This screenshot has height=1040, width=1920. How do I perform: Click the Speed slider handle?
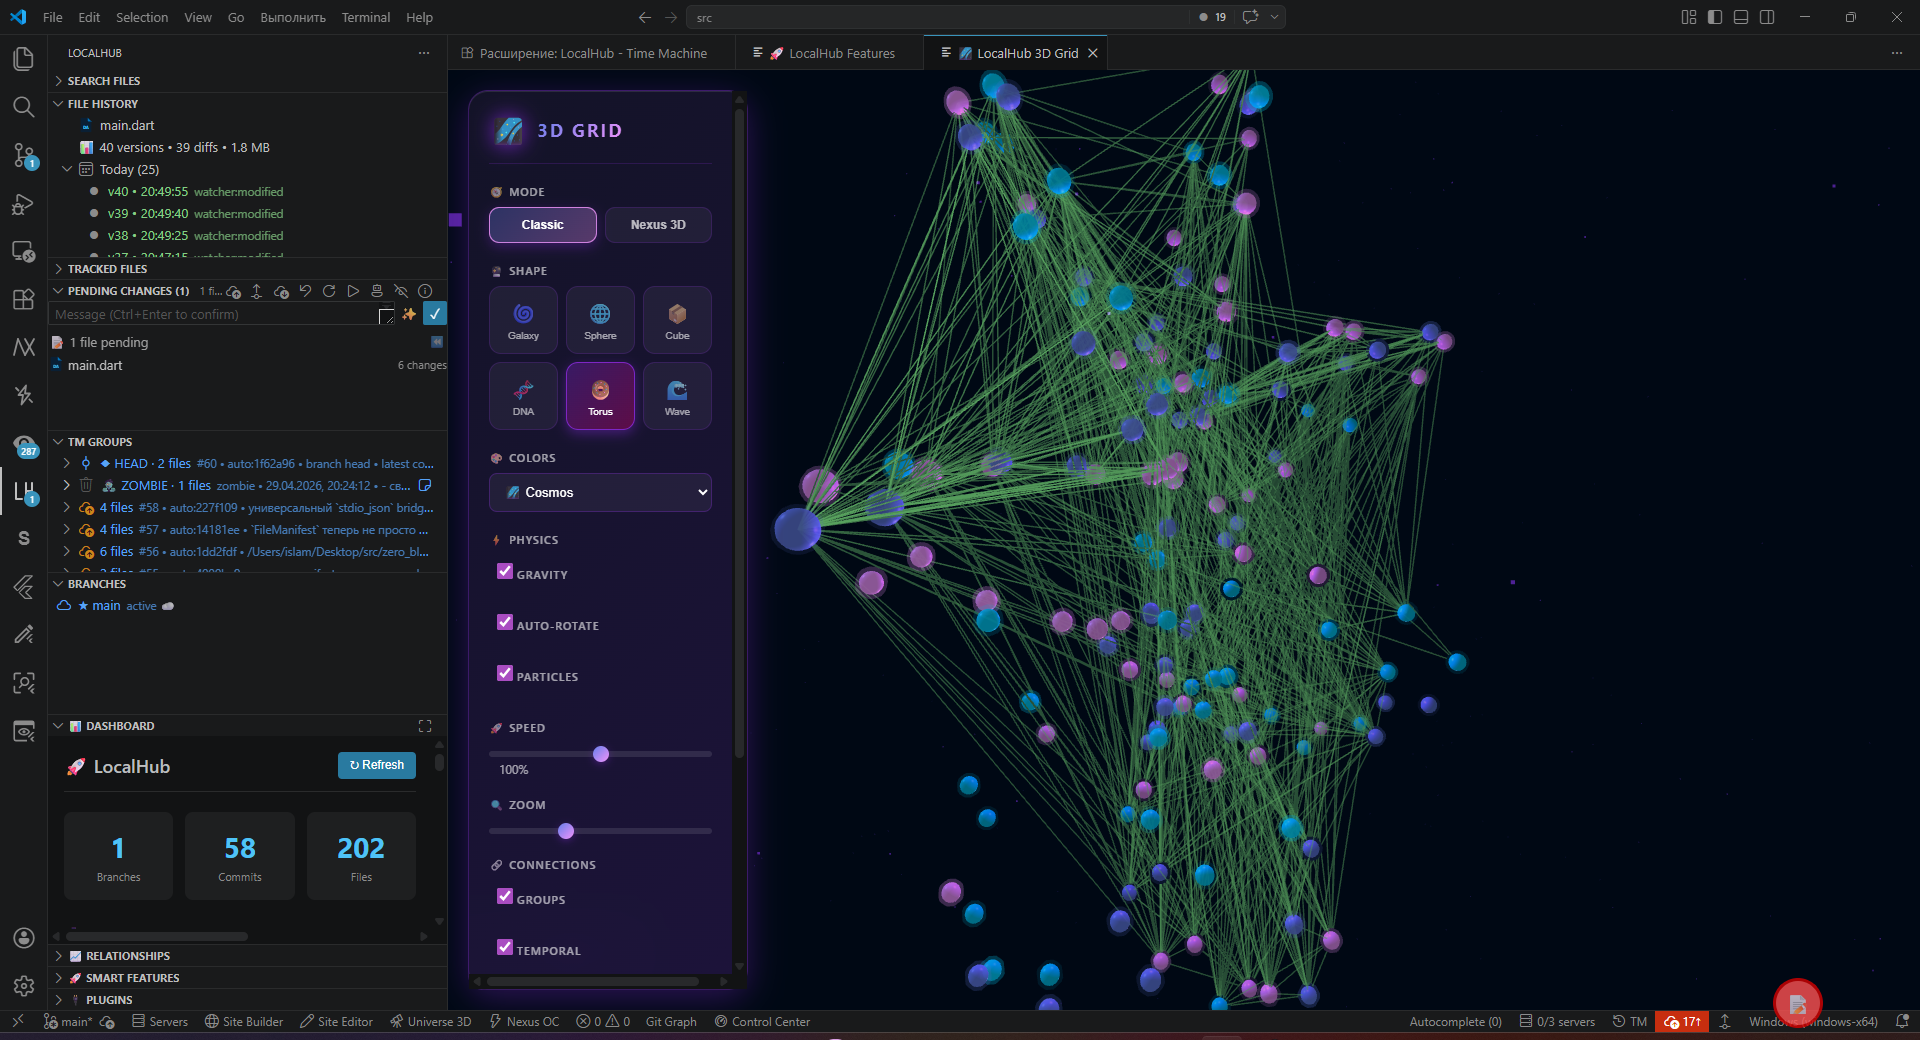(601, 754)
